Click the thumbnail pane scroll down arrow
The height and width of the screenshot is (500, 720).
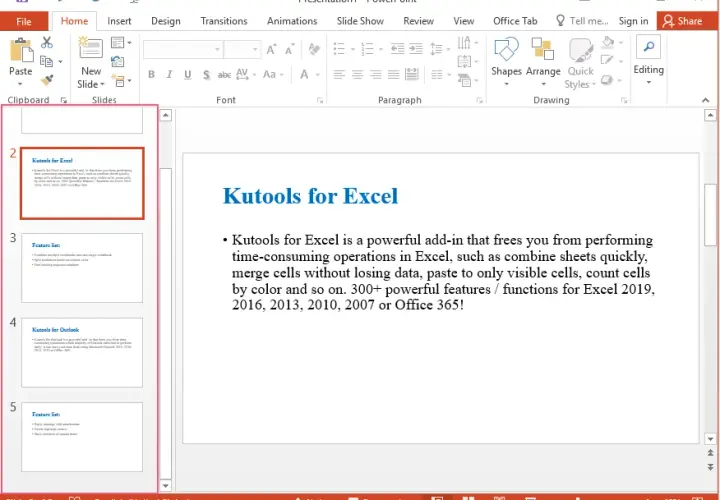(x=165, y=485)
